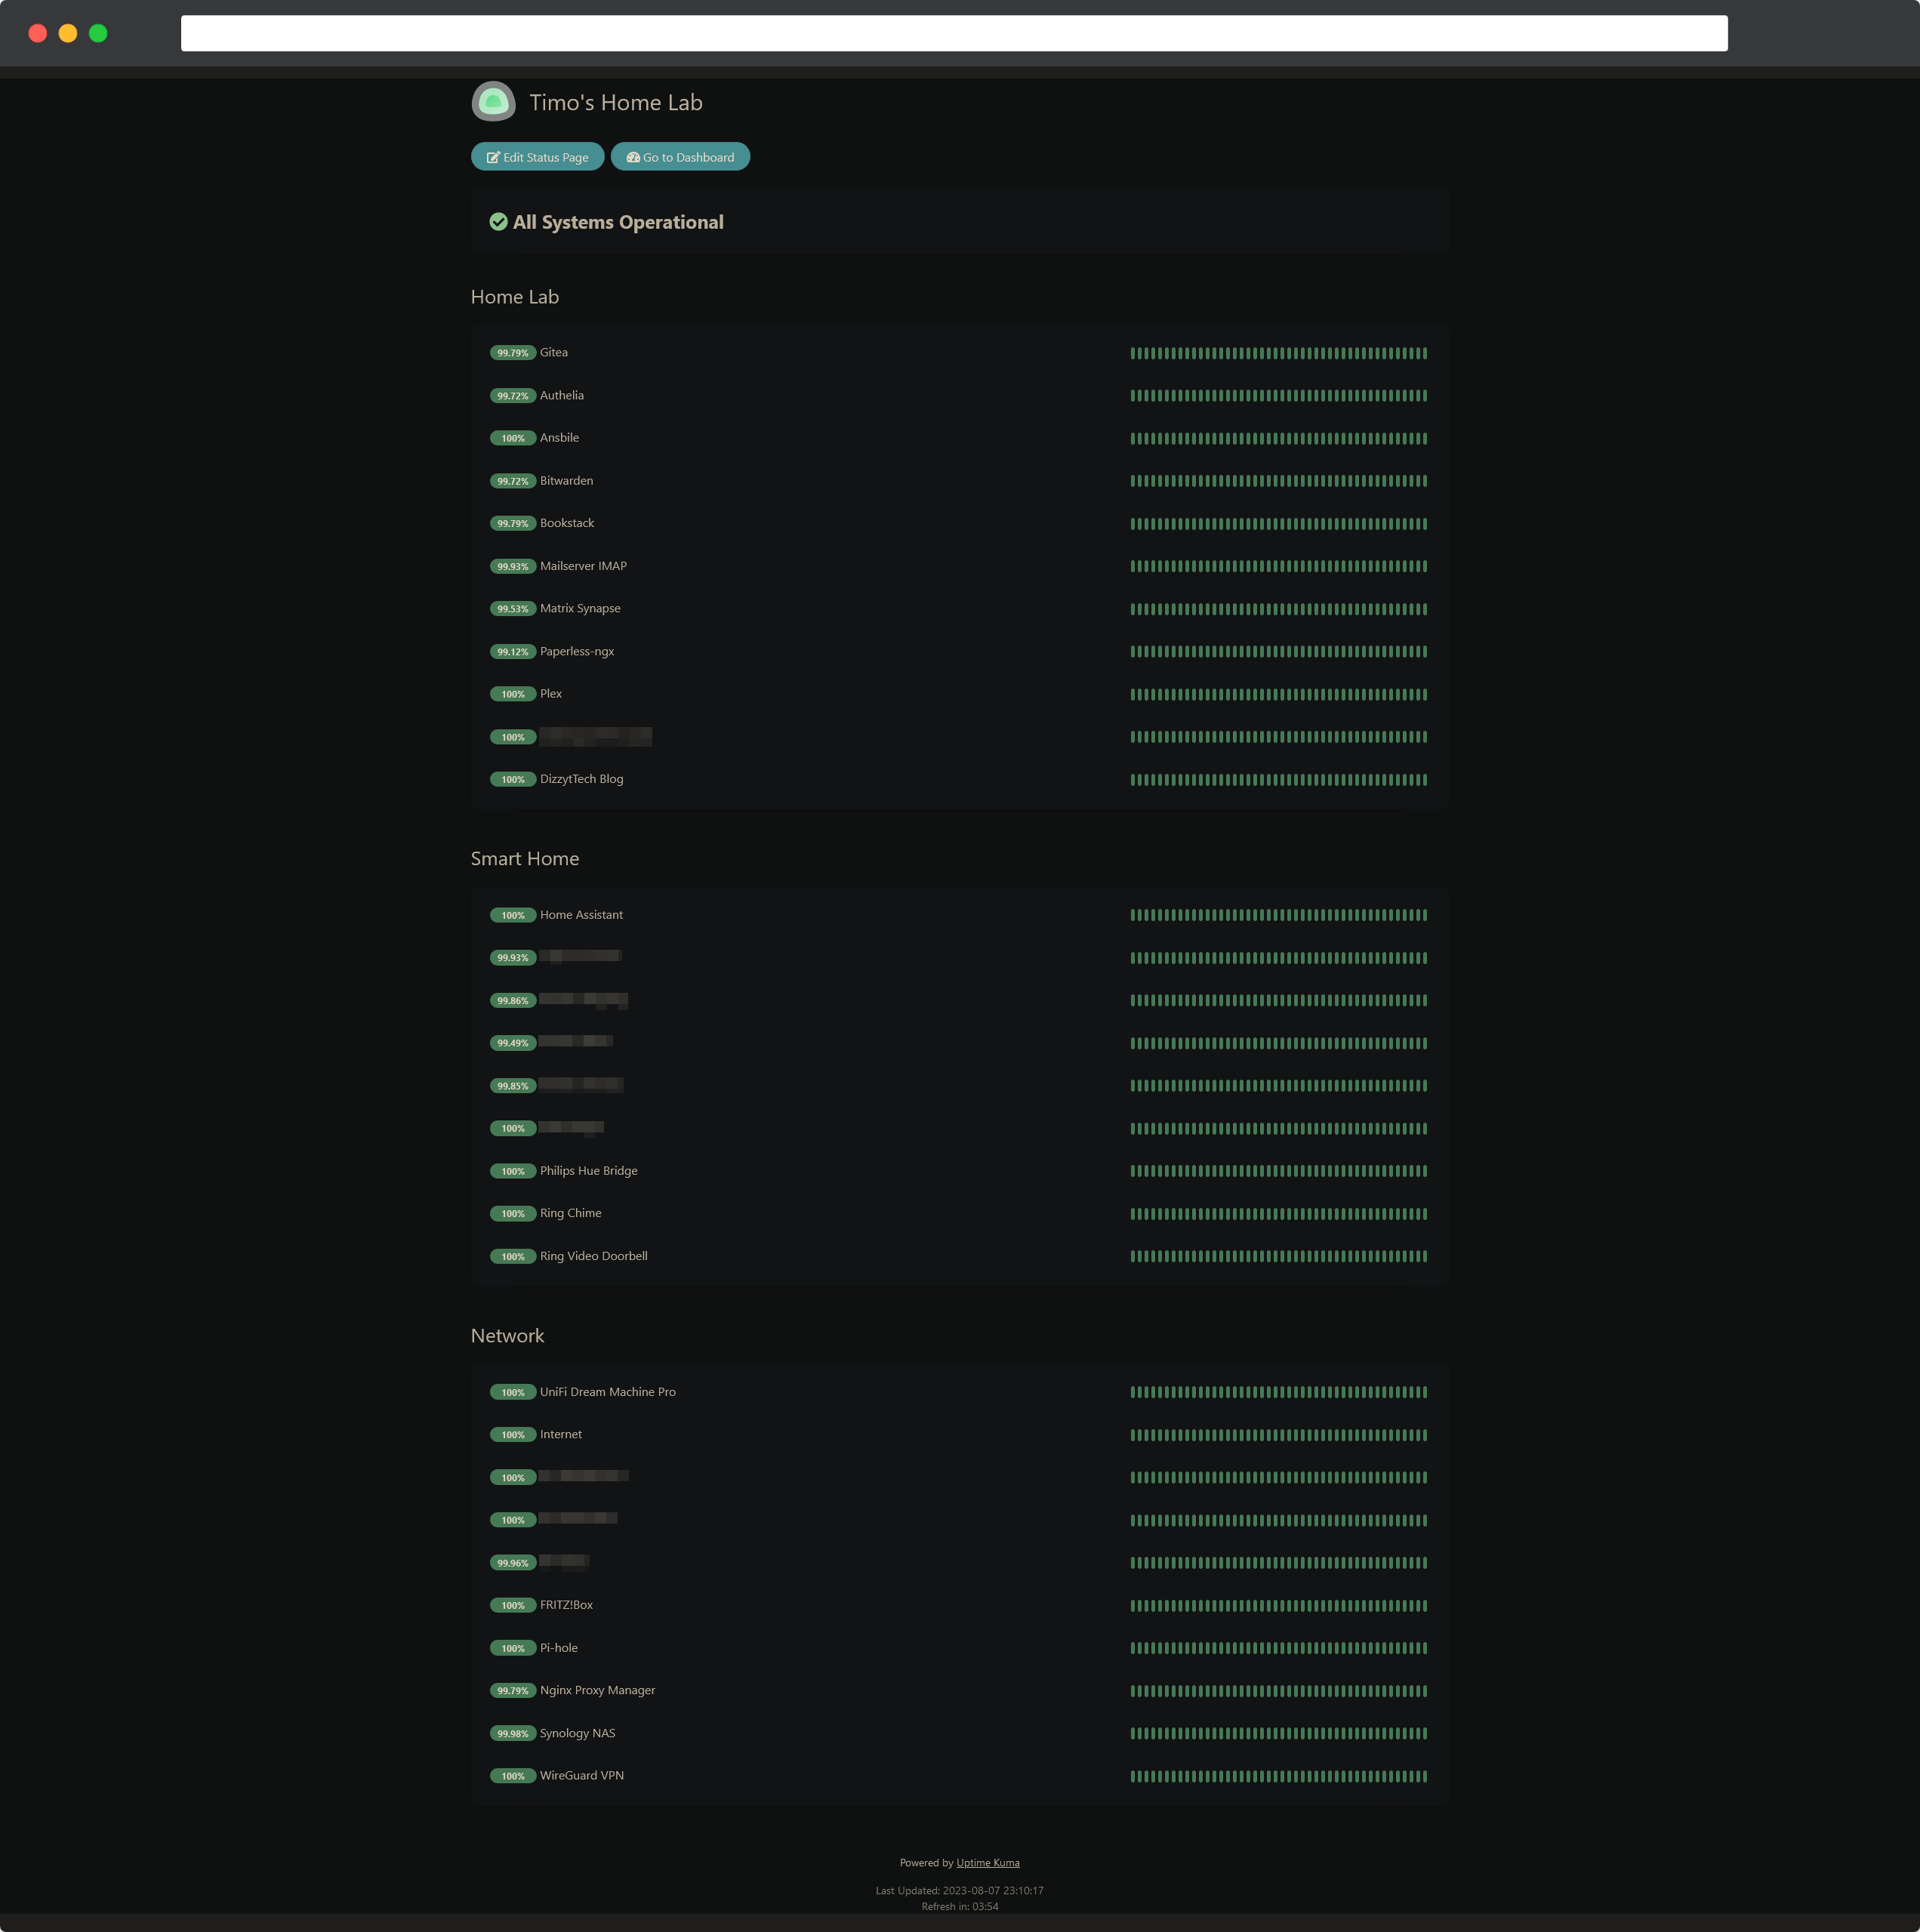Click the green checkmark icon beside All Systems Operational
1920x1932 pixels.
499,222
